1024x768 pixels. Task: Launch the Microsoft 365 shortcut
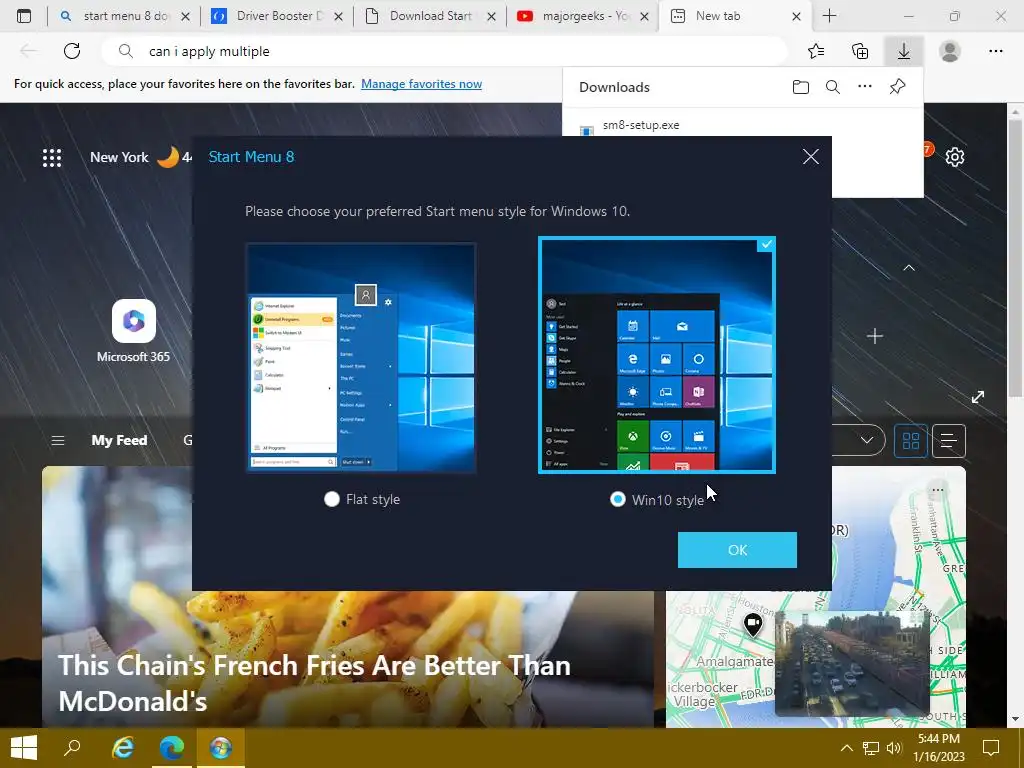pos(133,331)
